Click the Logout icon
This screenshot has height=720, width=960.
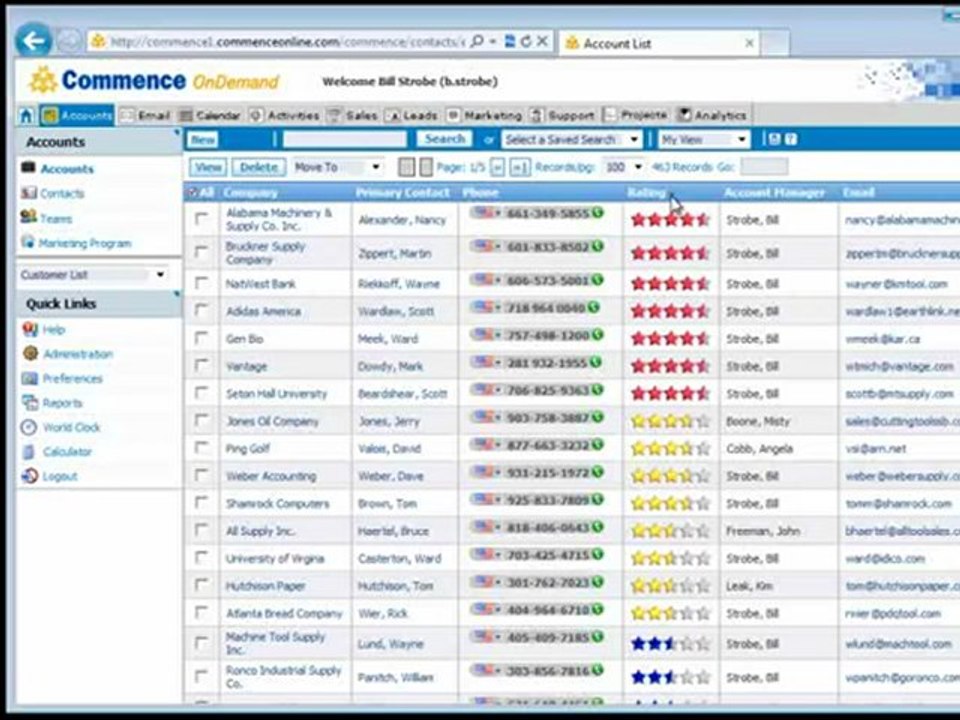[30, 476]
